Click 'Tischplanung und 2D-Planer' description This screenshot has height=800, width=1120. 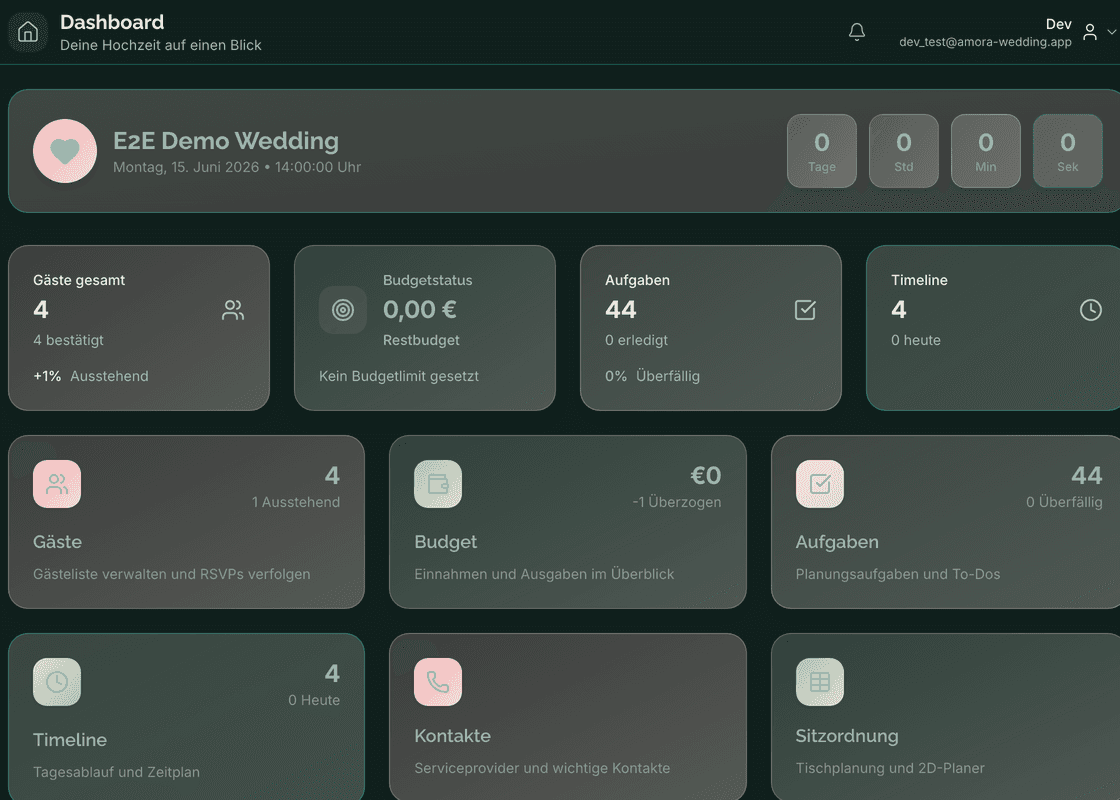tap(890, 769)
